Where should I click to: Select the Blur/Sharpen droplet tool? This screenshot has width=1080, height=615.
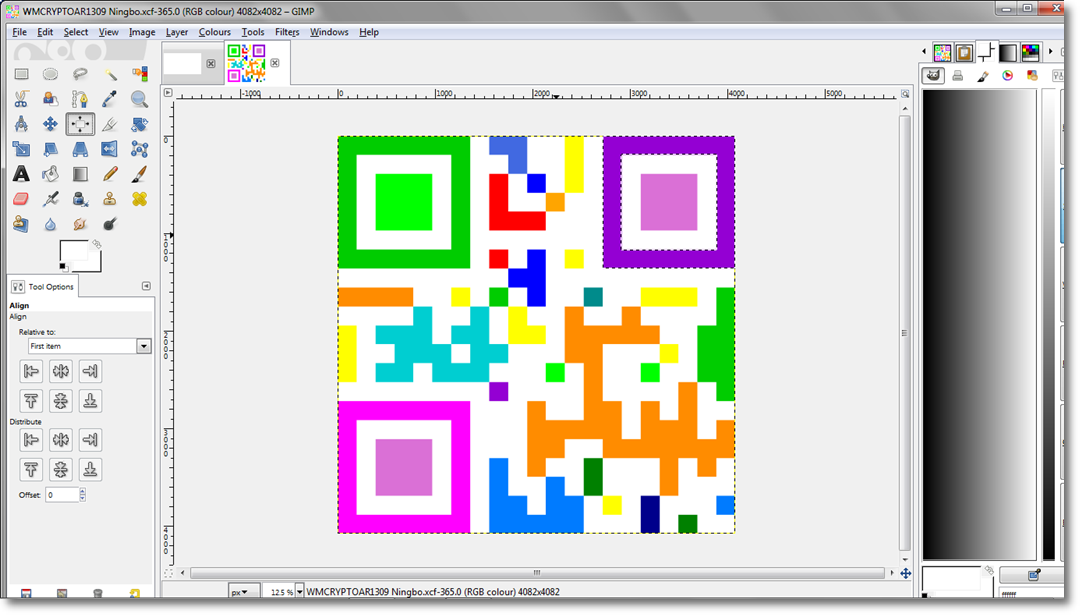[x=50, y=225]
